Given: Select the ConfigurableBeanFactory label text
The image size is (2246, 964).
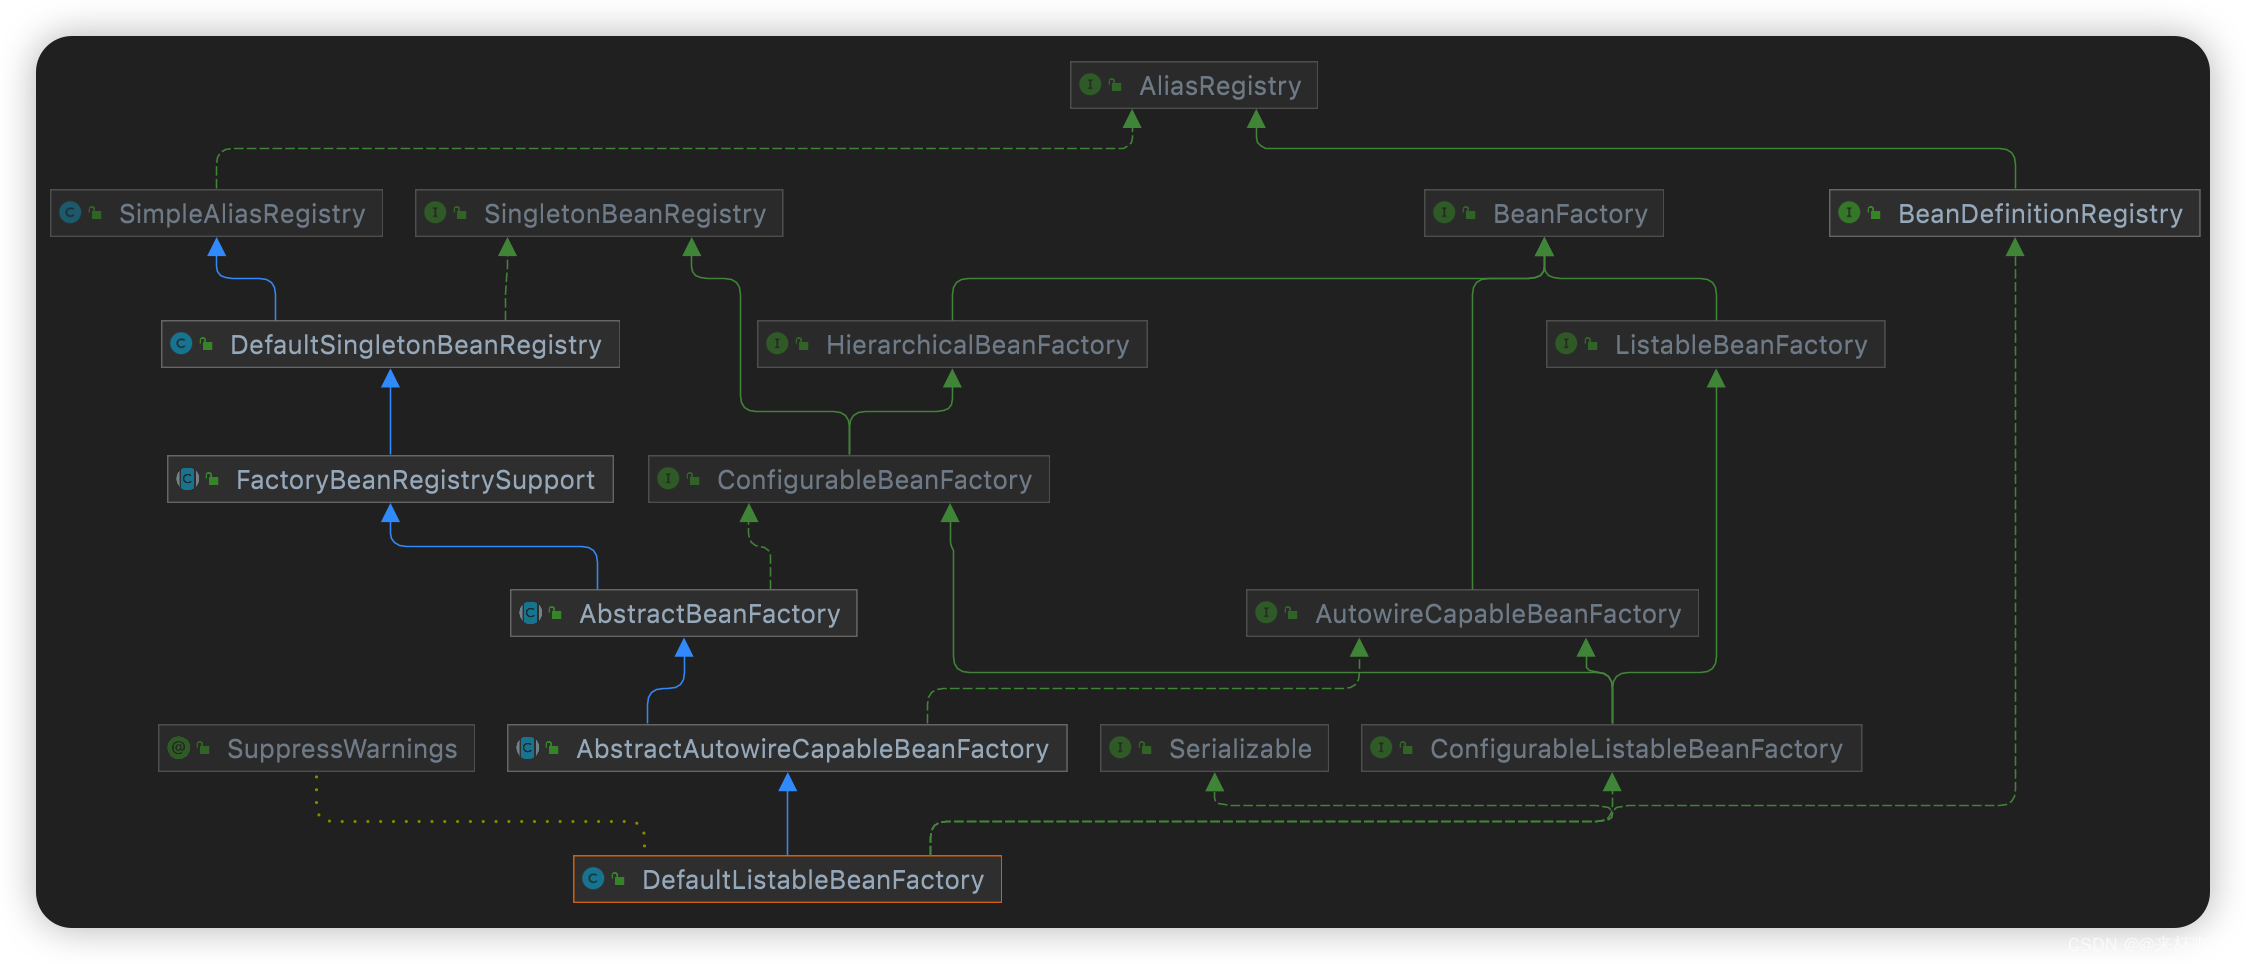Looking at the screenshot, I should tap(874, 480).
